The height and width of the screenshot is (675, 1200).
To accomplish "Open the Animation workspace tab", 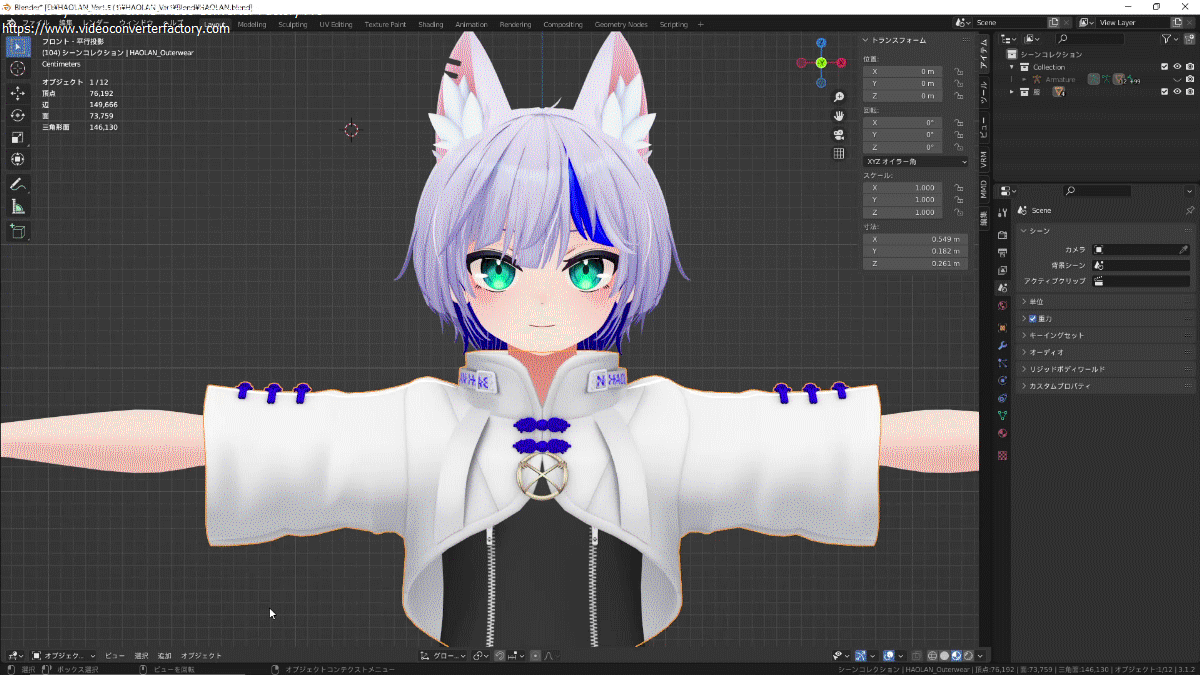I will point(471,22).
